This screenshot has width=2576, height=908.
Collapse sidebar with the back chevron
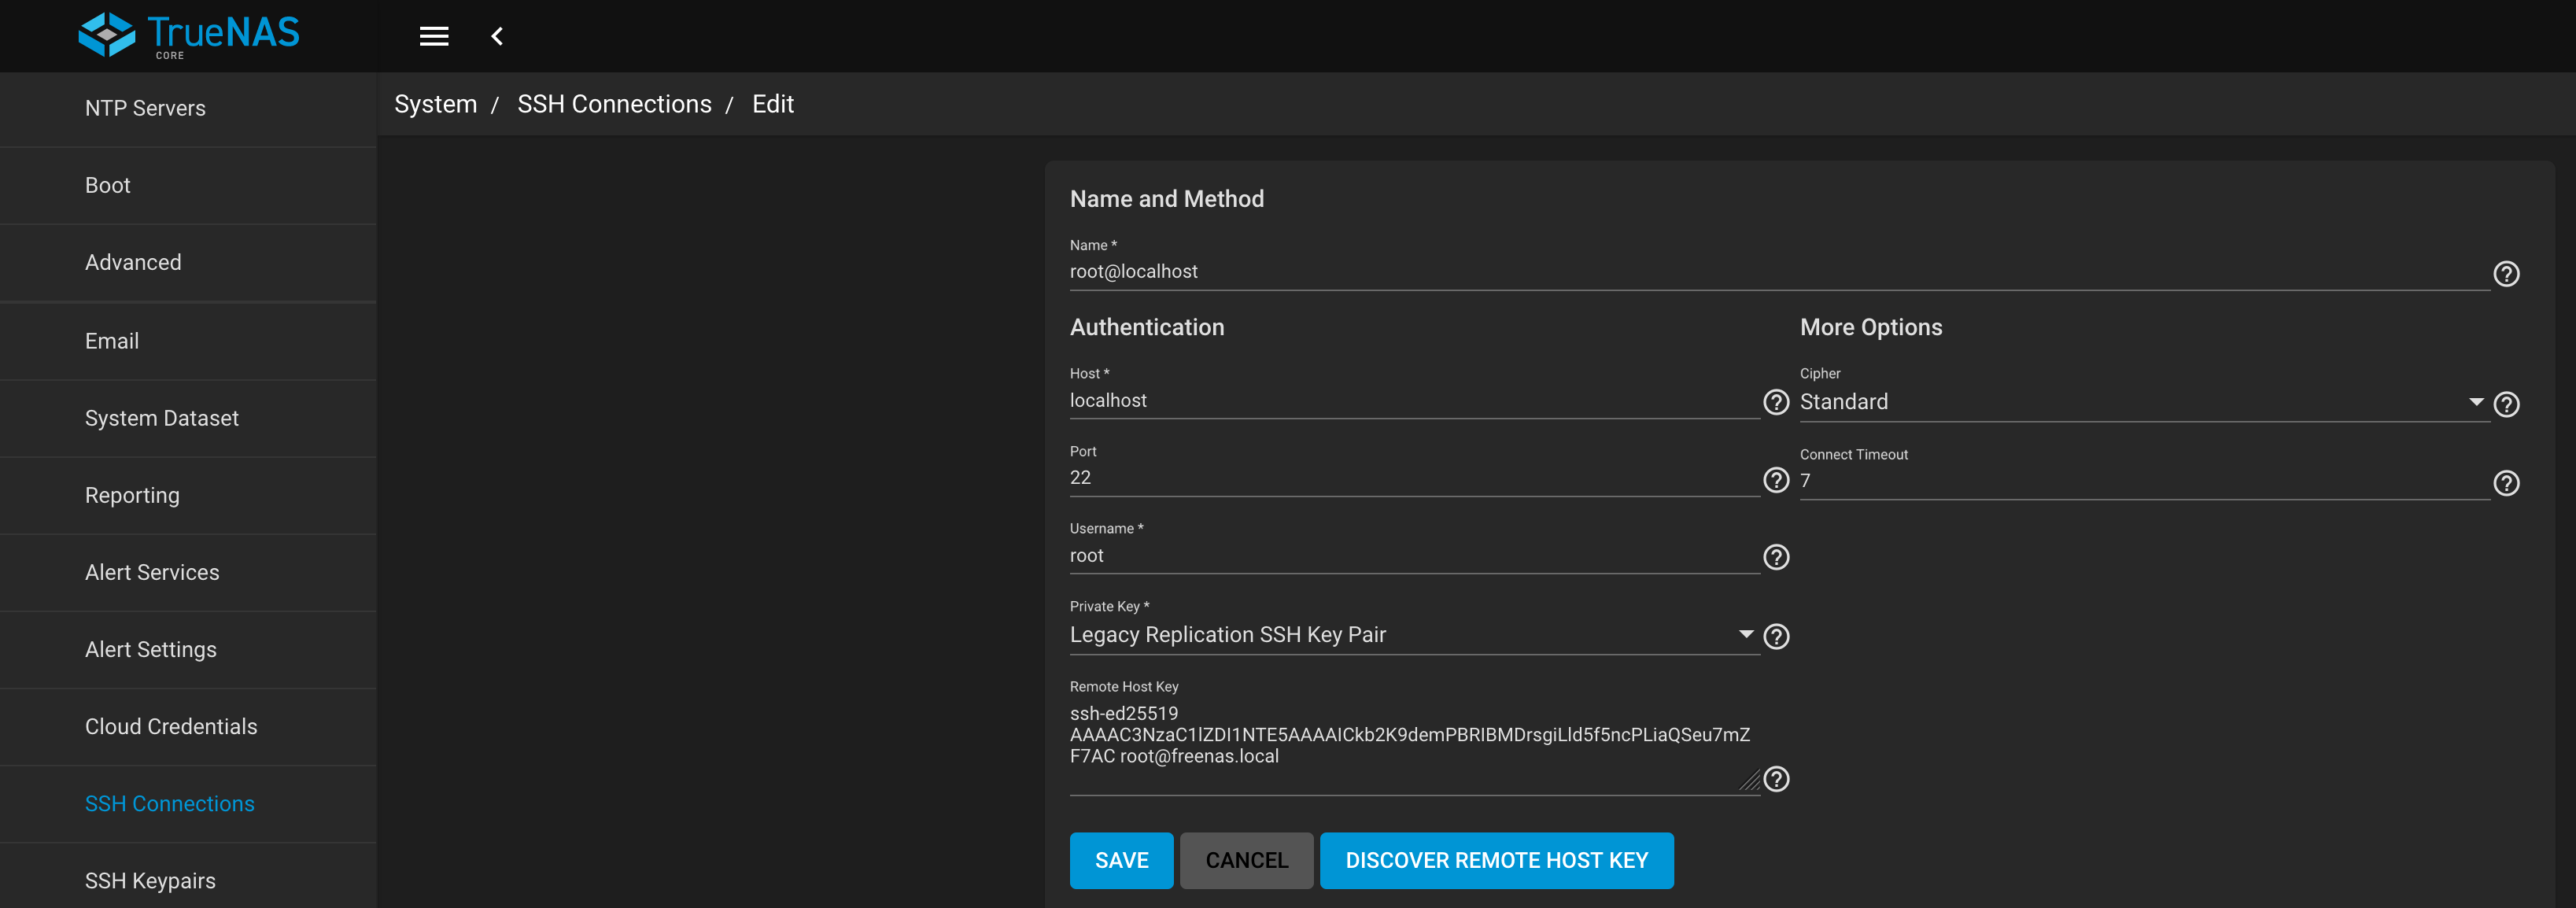(x=497, y=36)
